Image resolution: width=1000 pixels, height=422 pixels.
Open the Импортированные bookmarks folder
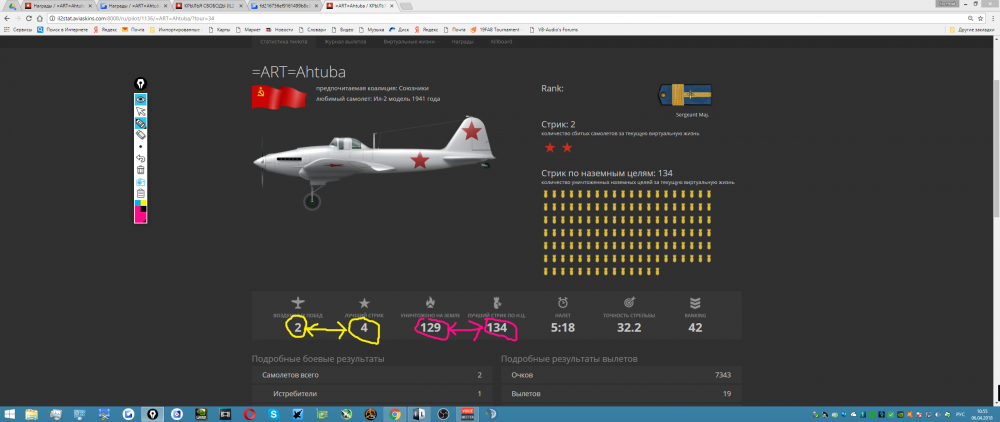pyautogui.click(x=175, y=29)
